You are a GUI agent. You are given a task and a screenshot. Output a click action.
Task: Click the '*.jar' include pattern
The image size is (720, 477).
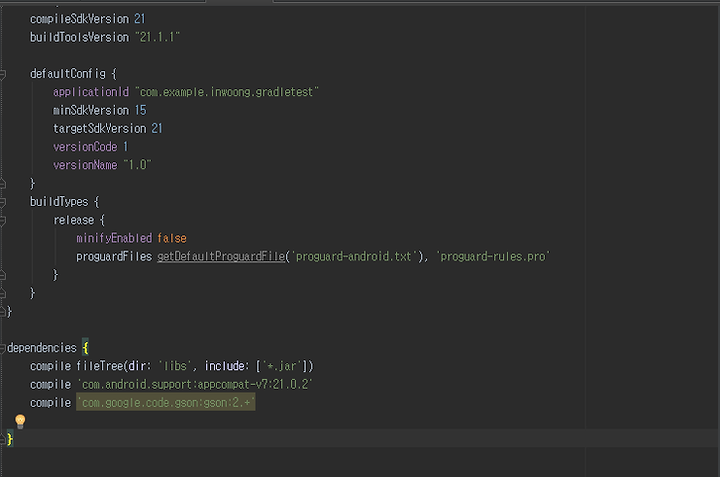coord(282,366)
